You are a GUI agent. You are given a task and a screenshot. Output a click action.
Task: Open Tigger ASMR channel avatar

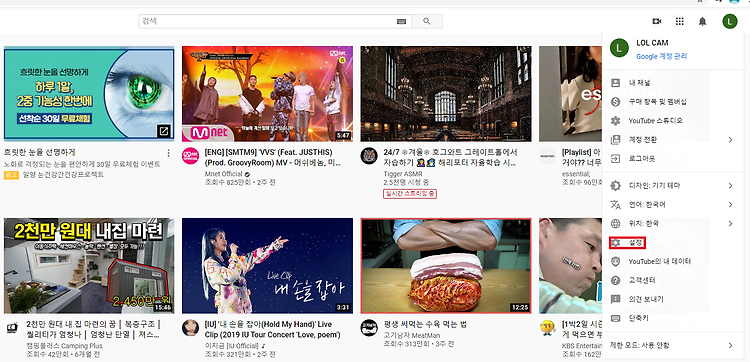369,156
